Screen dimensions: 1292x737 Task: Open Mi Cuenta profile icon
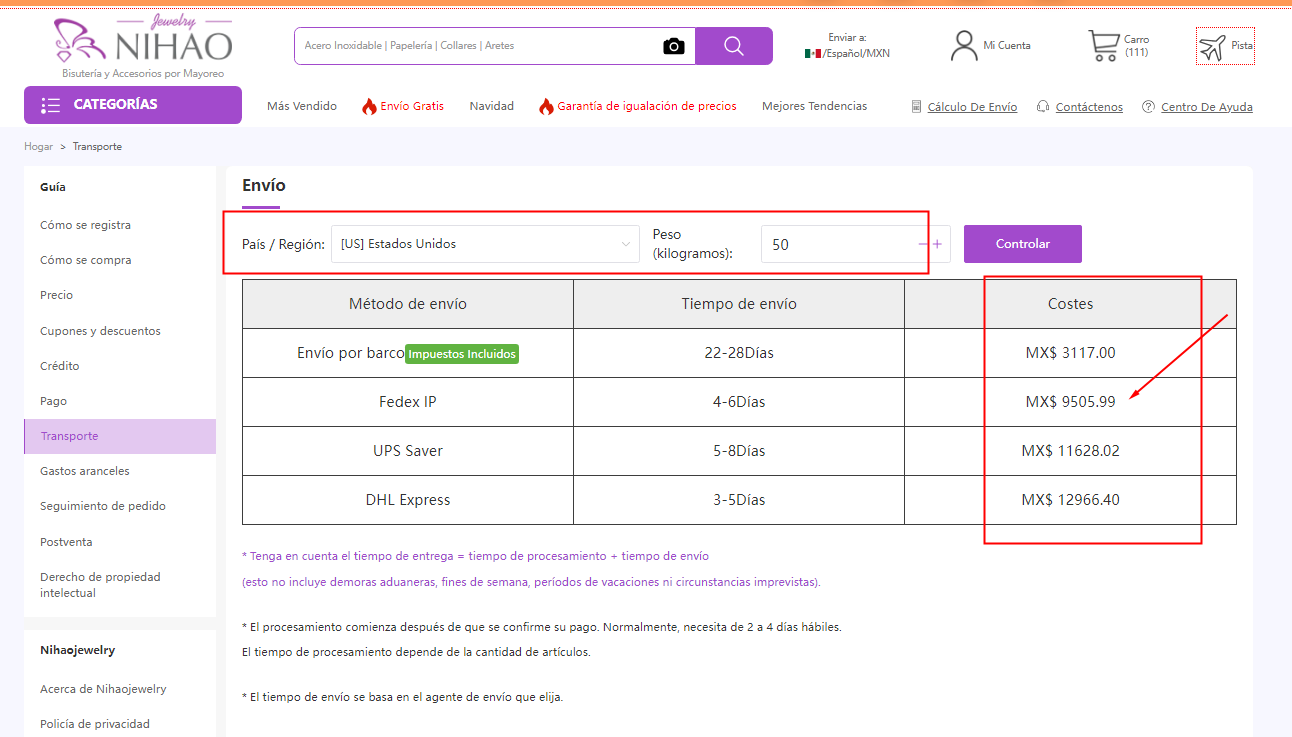click(x=964, y=45)
